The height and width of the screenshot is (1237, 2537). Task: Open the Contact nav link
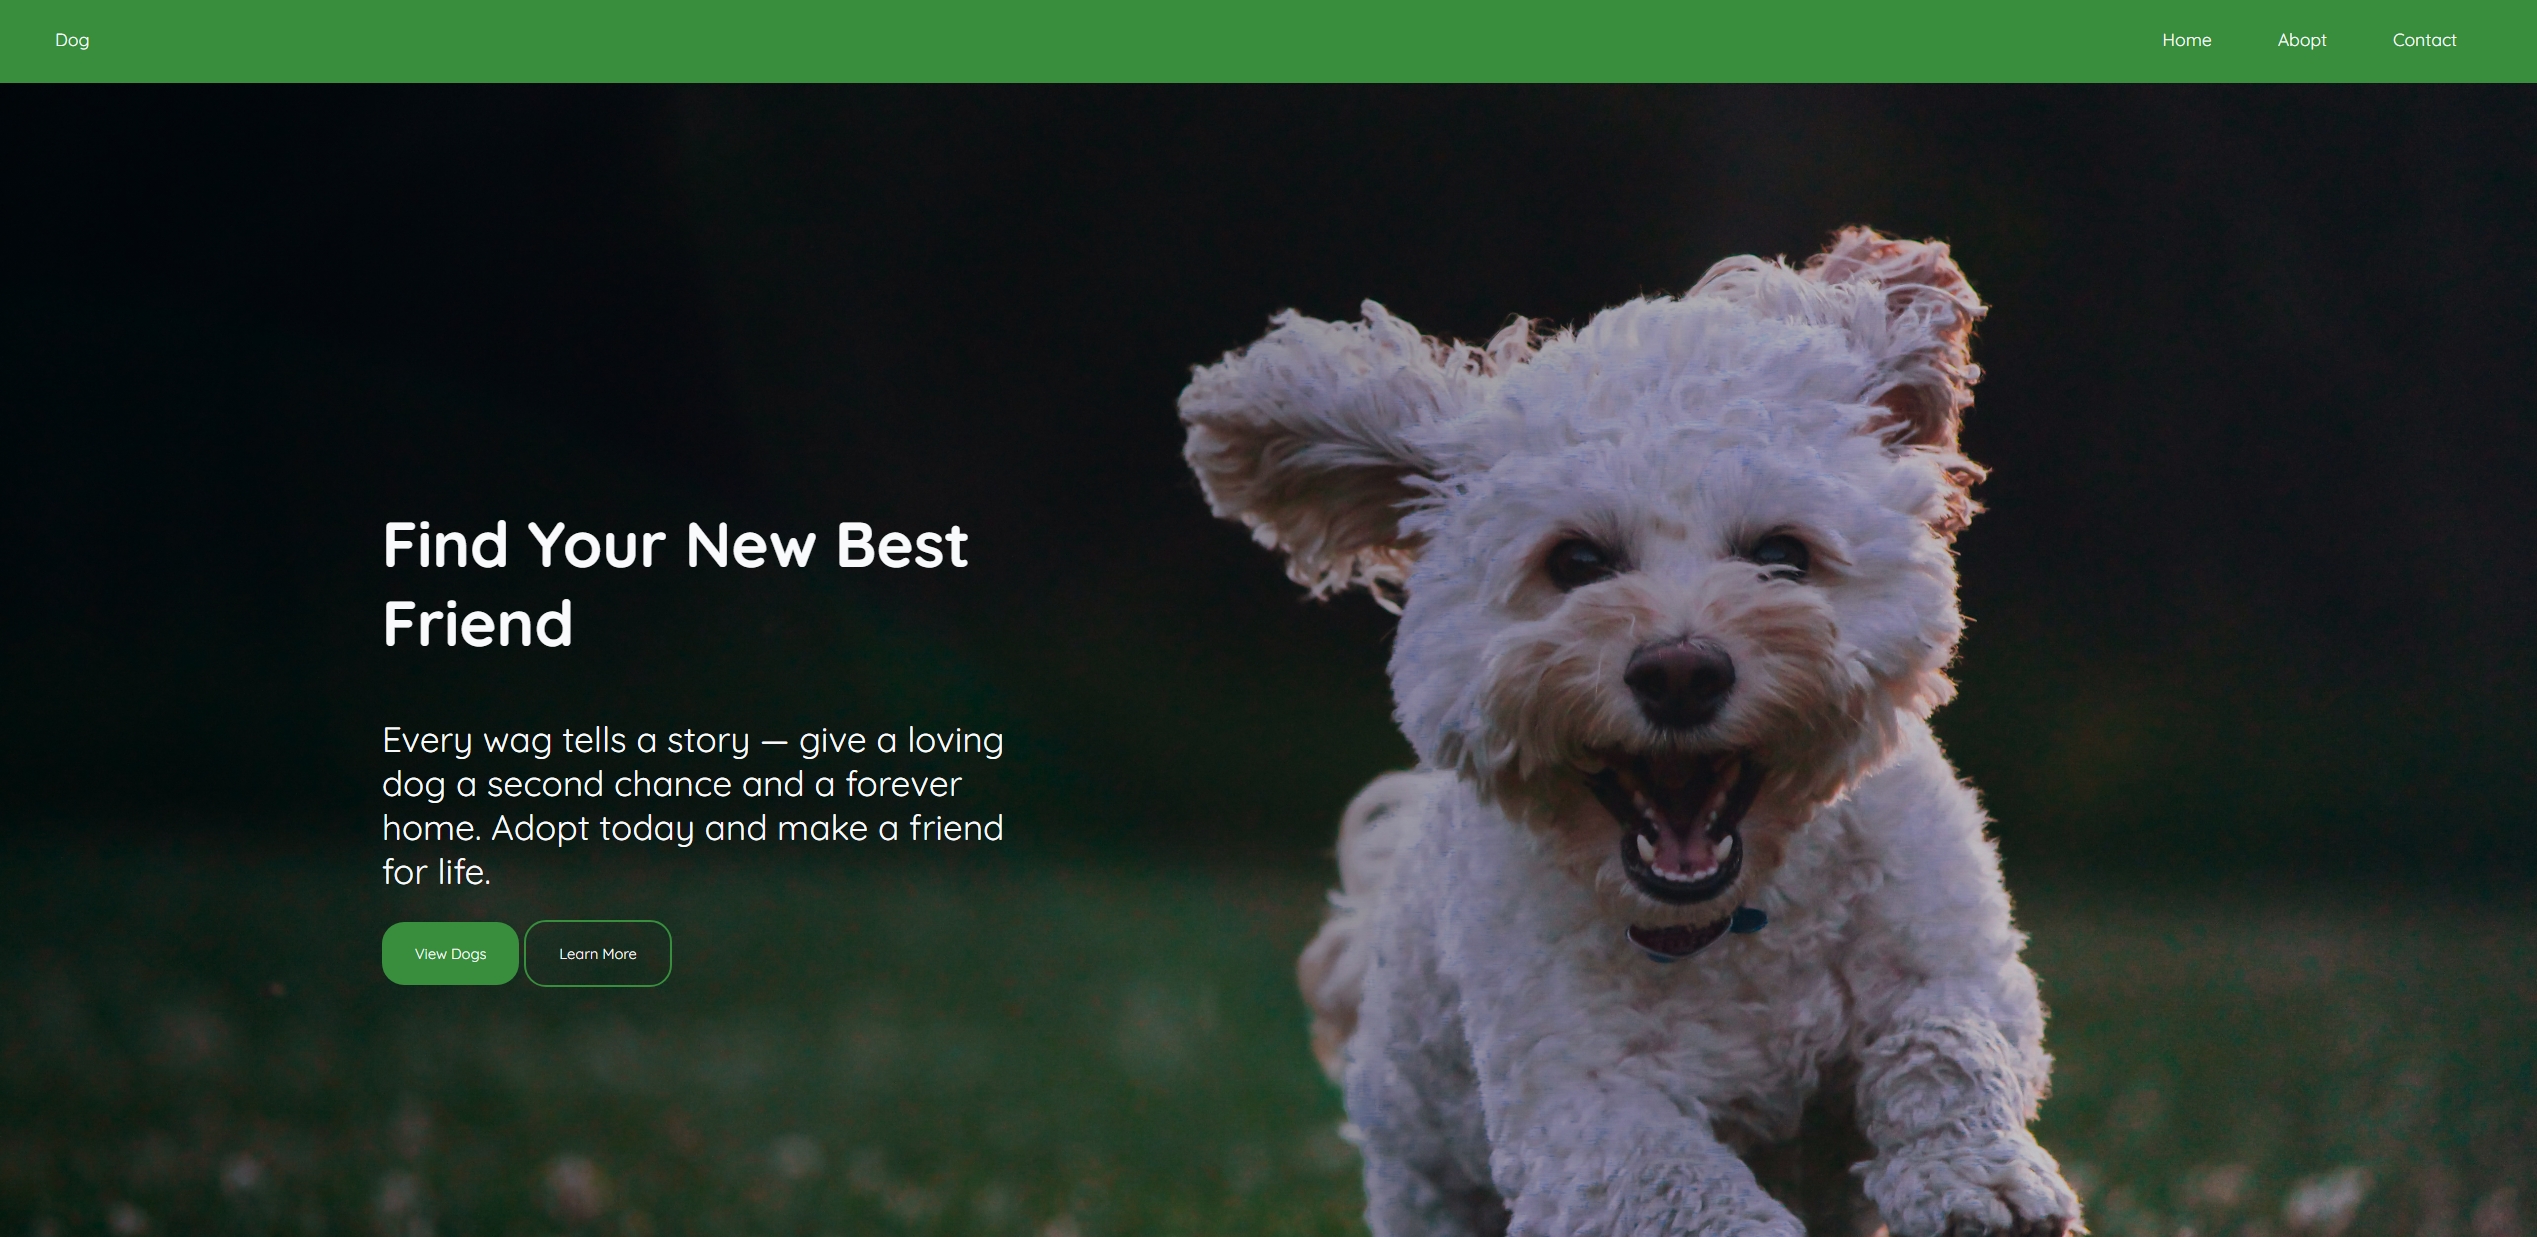pyautogui.click(x=2423, y=40)
